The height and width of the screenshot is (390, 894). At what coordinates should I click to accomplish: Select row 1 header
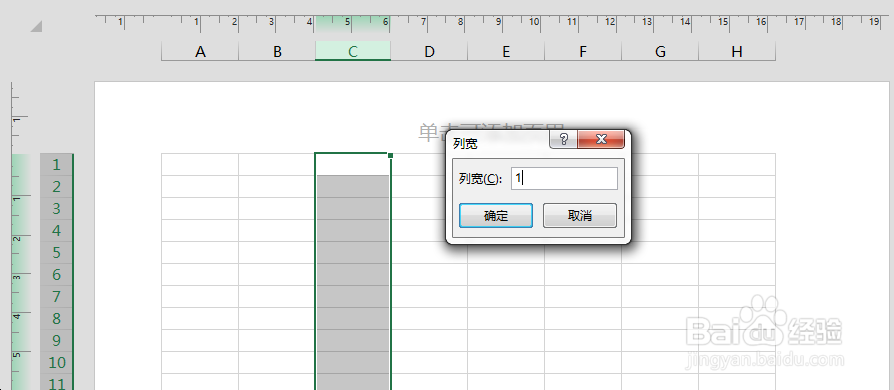56,165
